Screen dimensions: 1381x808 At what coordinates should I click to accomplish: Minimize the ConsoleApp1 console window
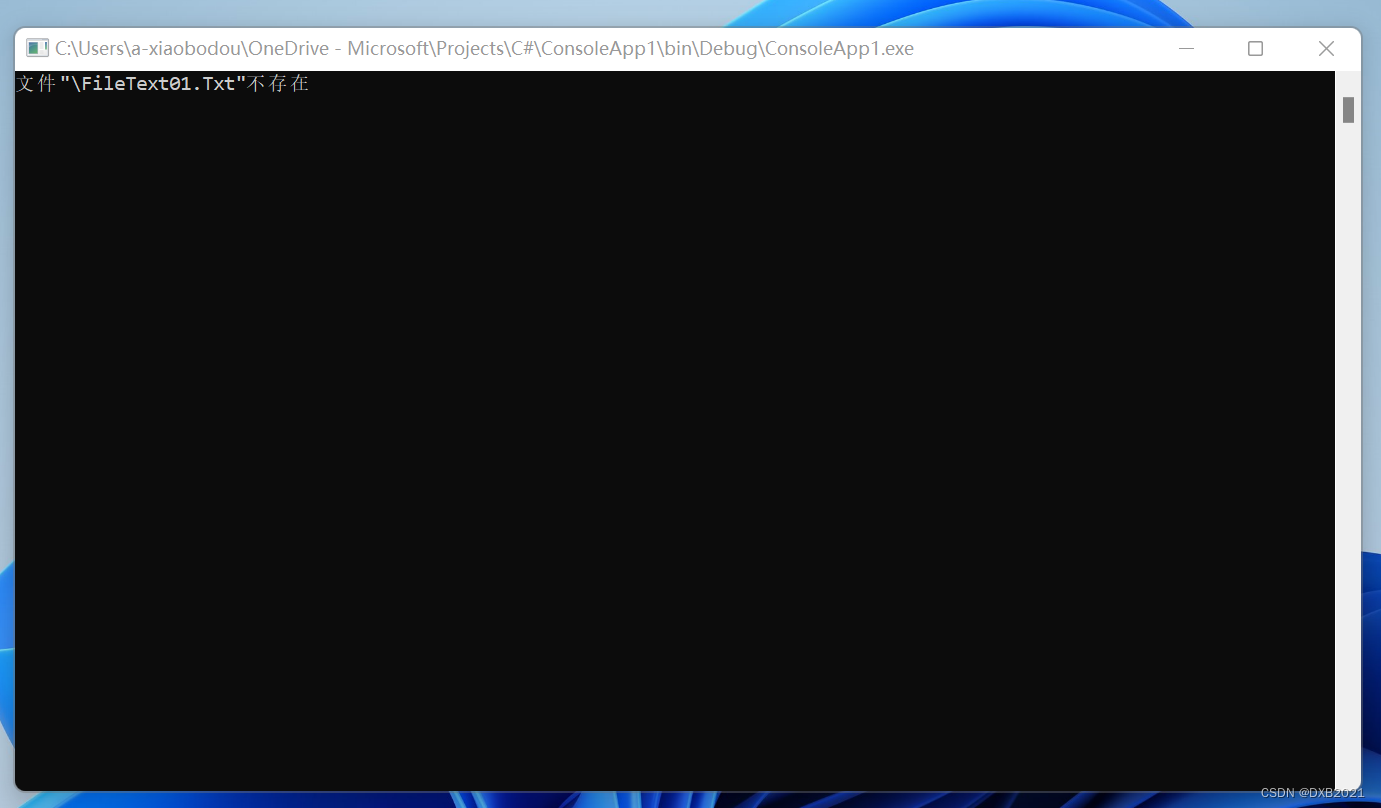click(x=1186, y=48)
